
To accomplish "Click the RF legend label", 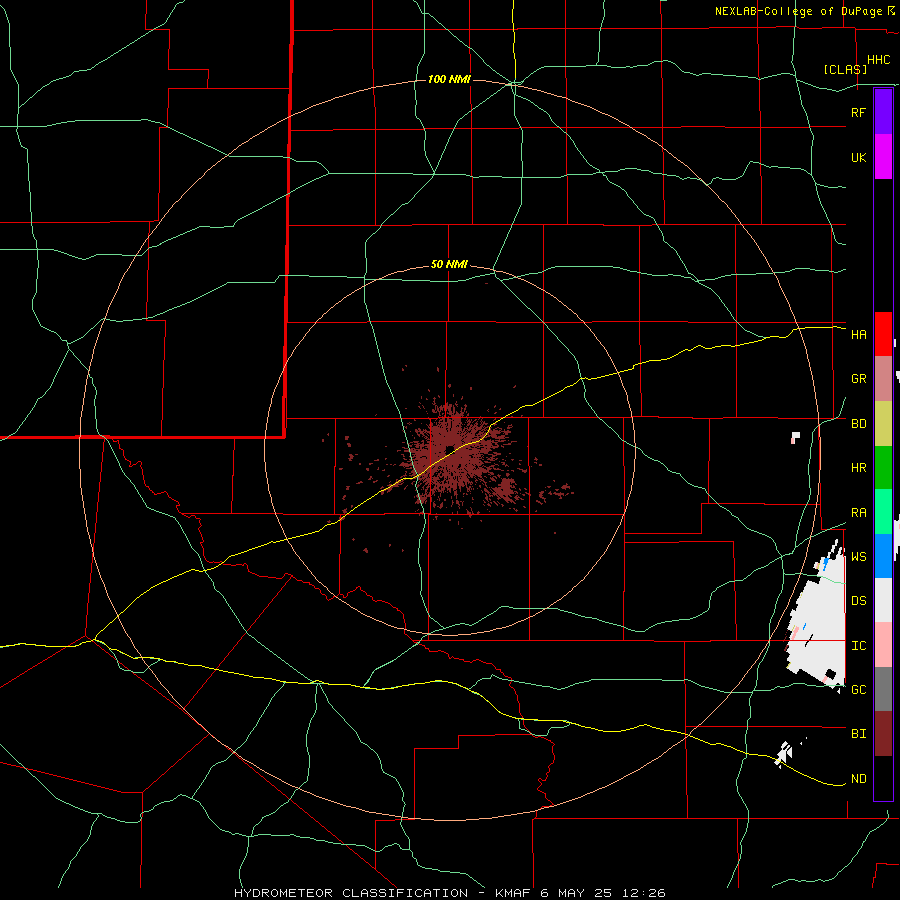I will [858, 112].
